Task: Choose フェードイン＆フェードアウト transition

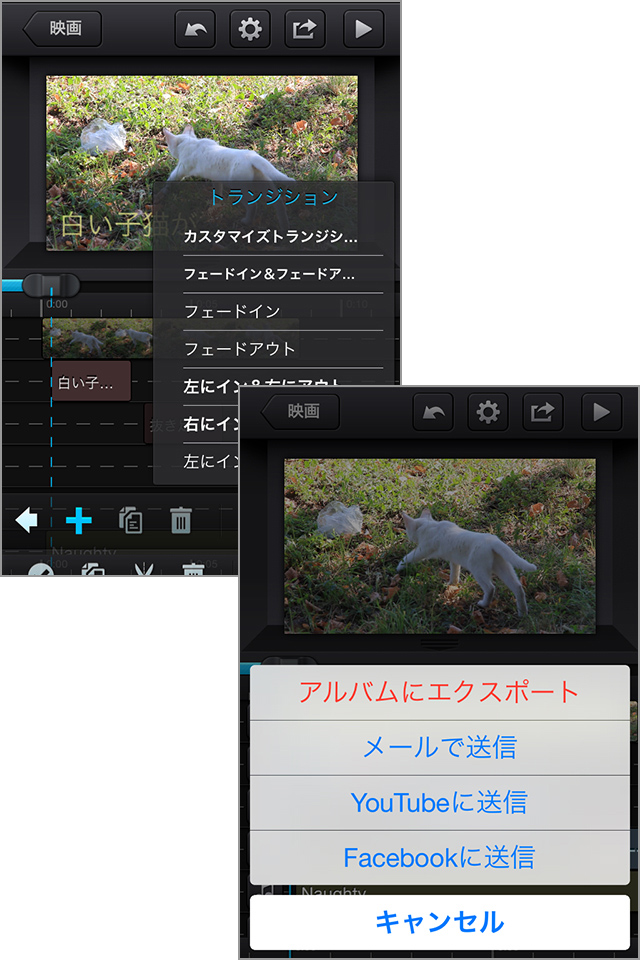Action: pos(270,274)
